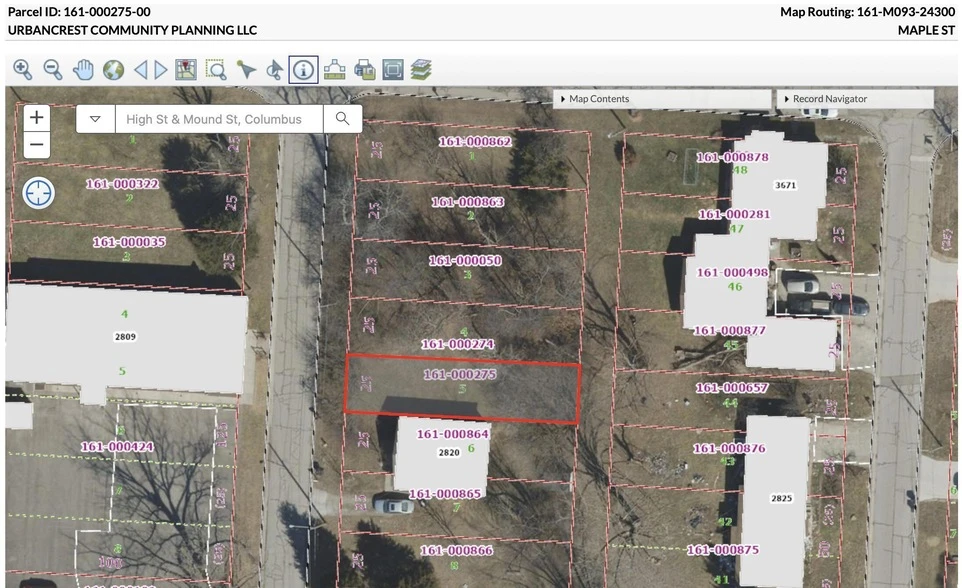Viewport: 962px width, 588px height.
Task: Click parcel label 161-000875
Action: pos(723,550)
